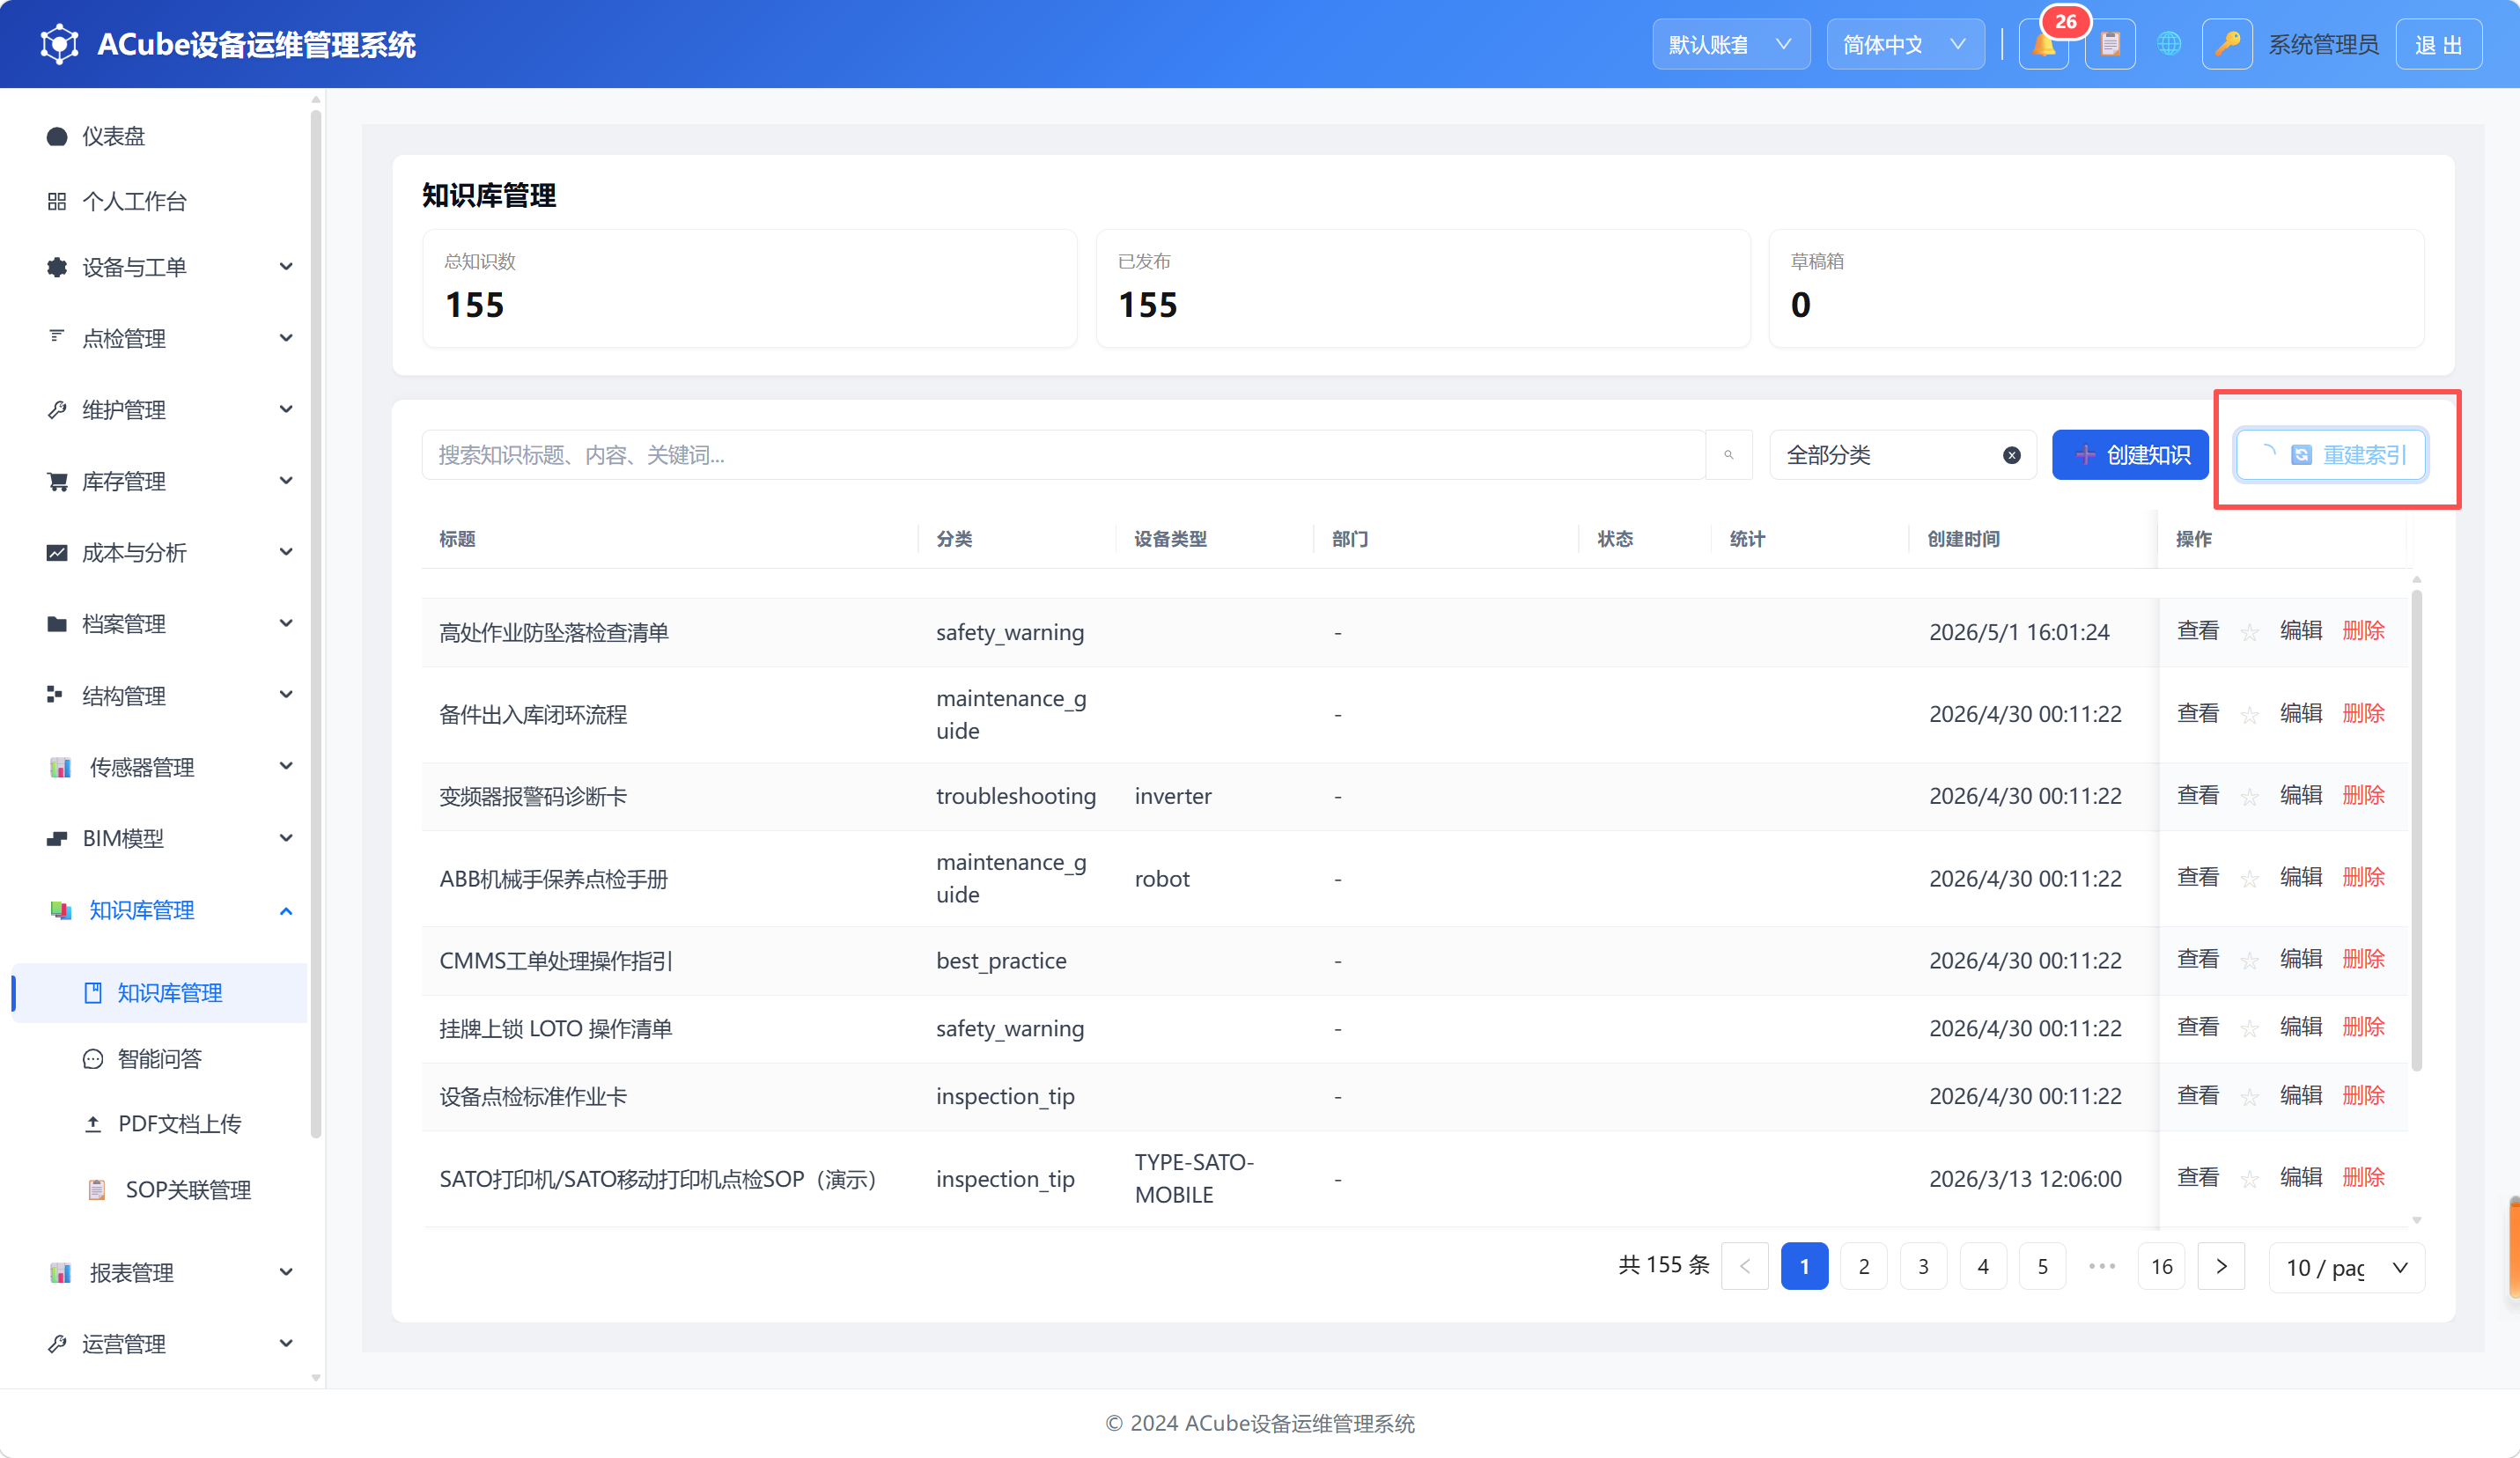Open 智能问答 submenu item
The image size is (2520, 1458).
coord(160,1058)
